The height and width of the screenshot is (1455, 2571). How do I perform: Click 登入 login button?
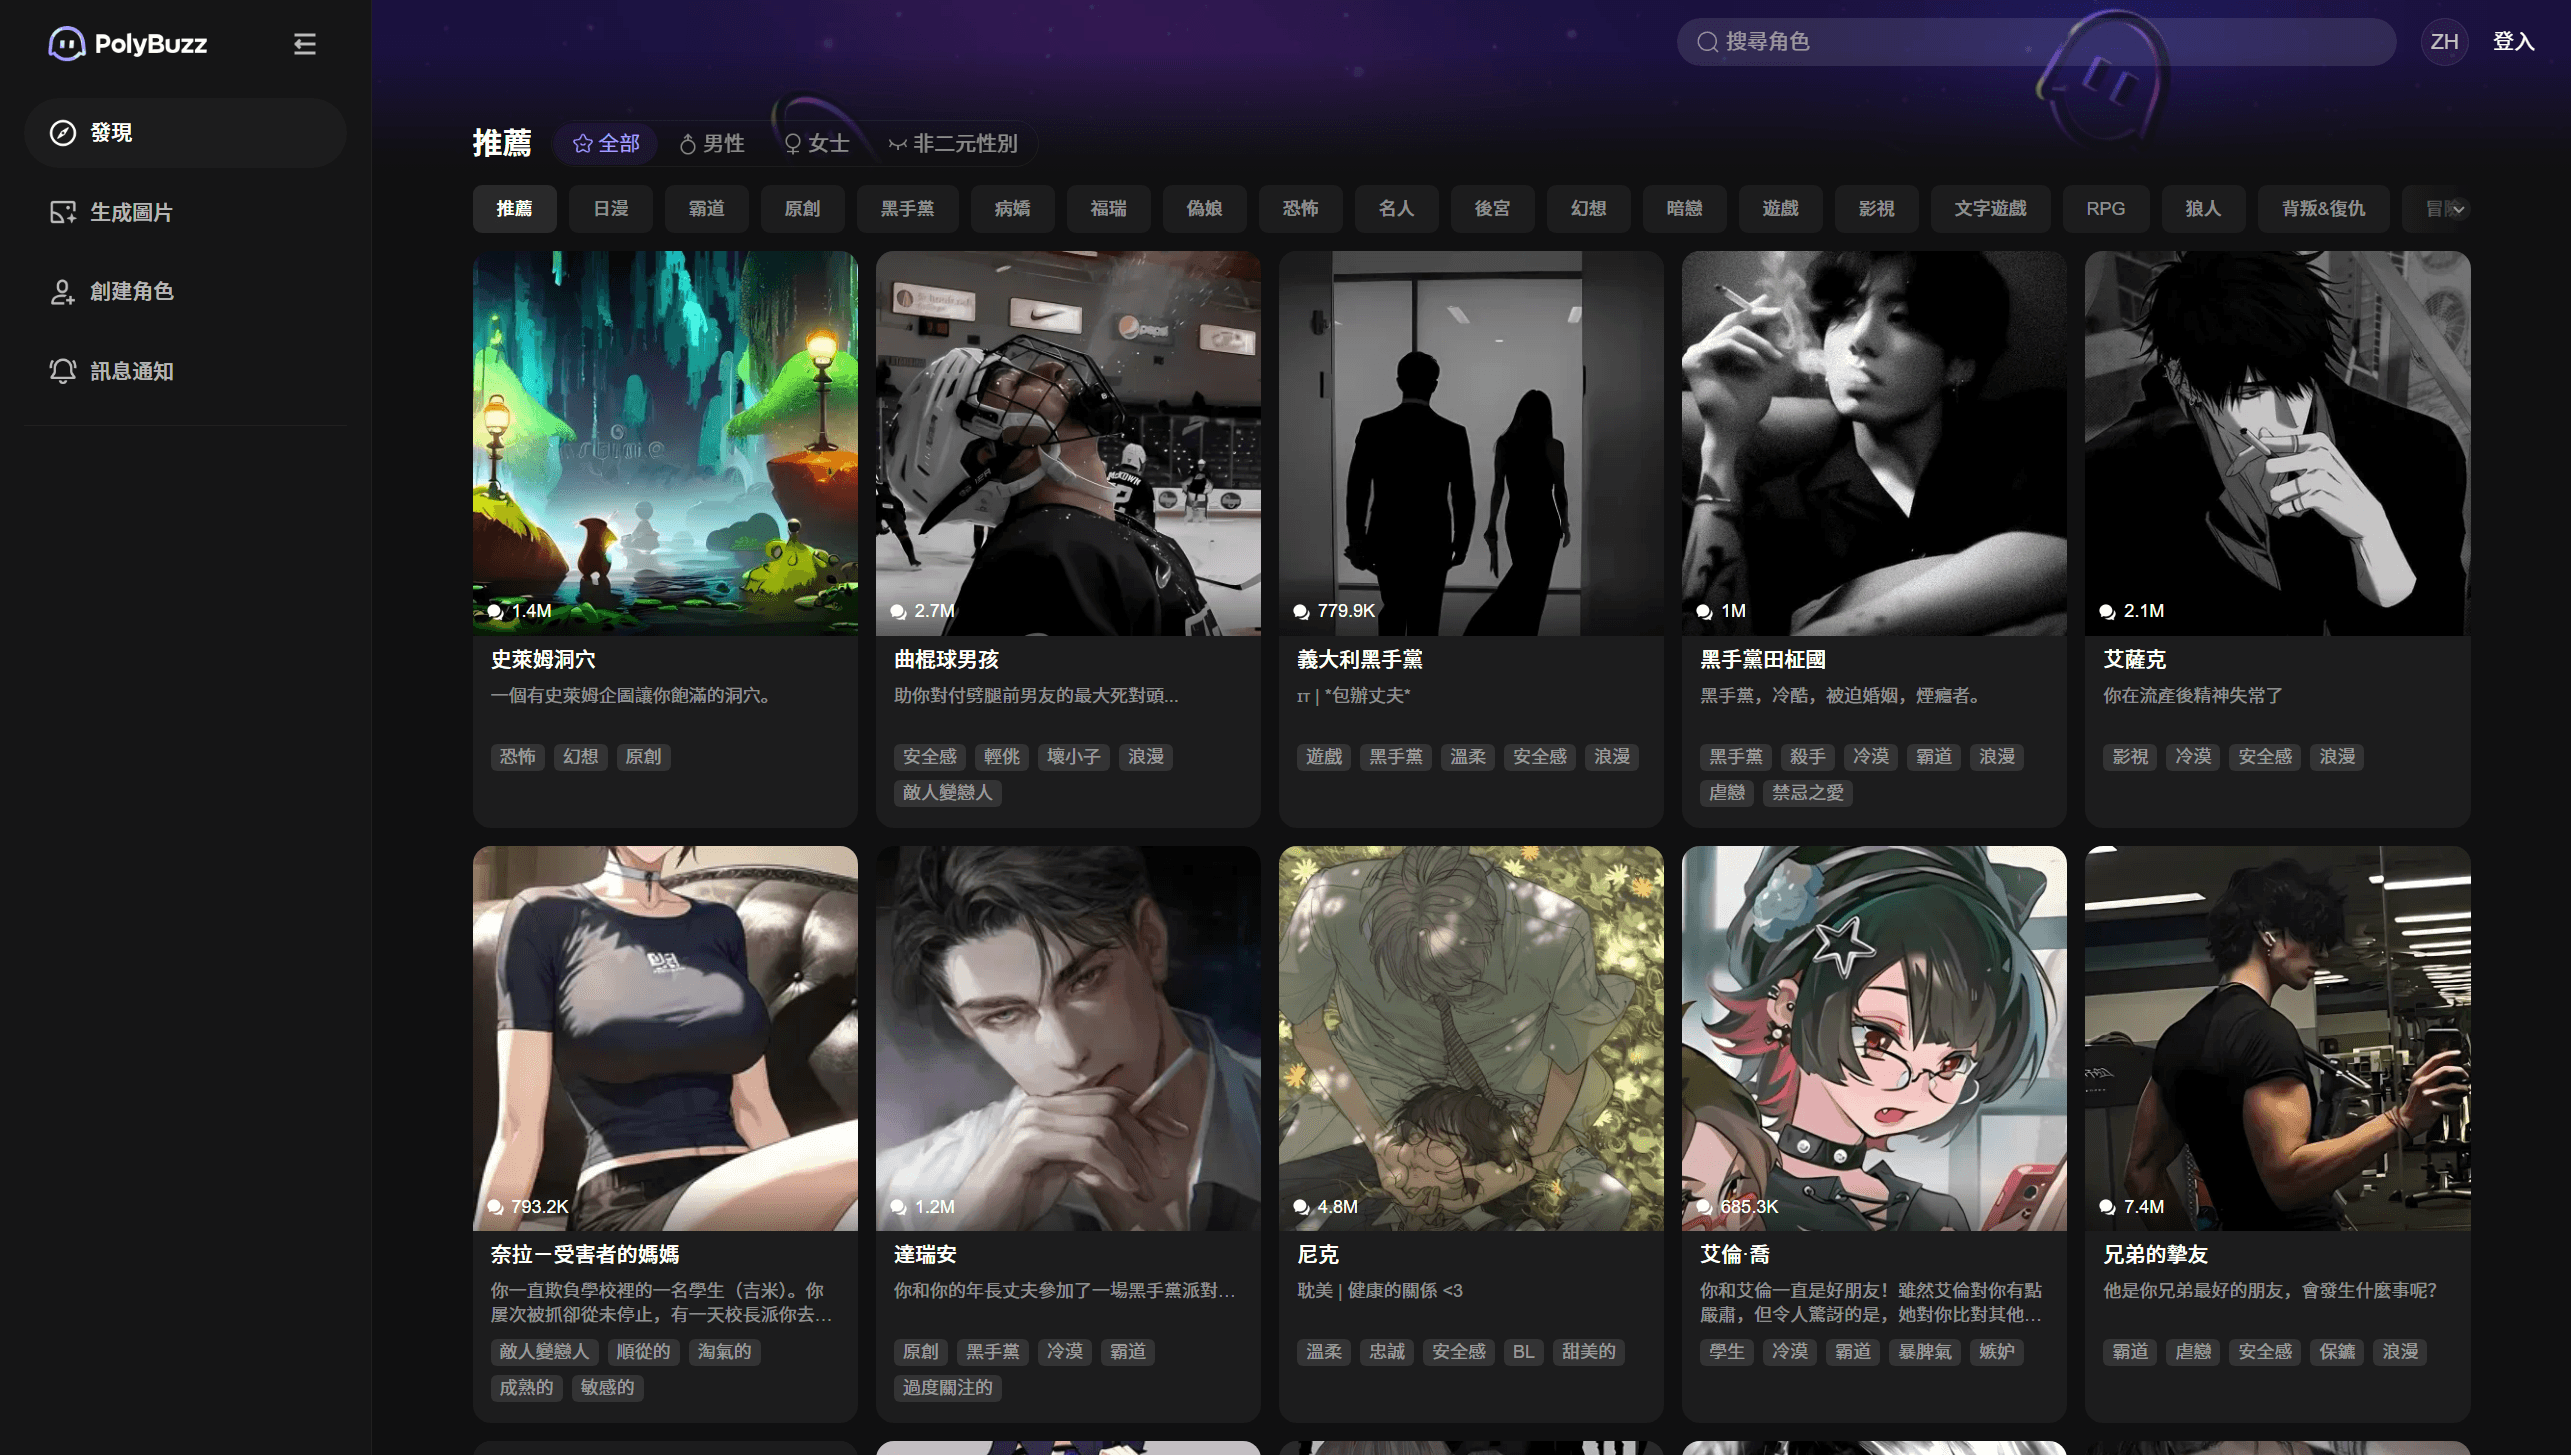[2512, 42]
